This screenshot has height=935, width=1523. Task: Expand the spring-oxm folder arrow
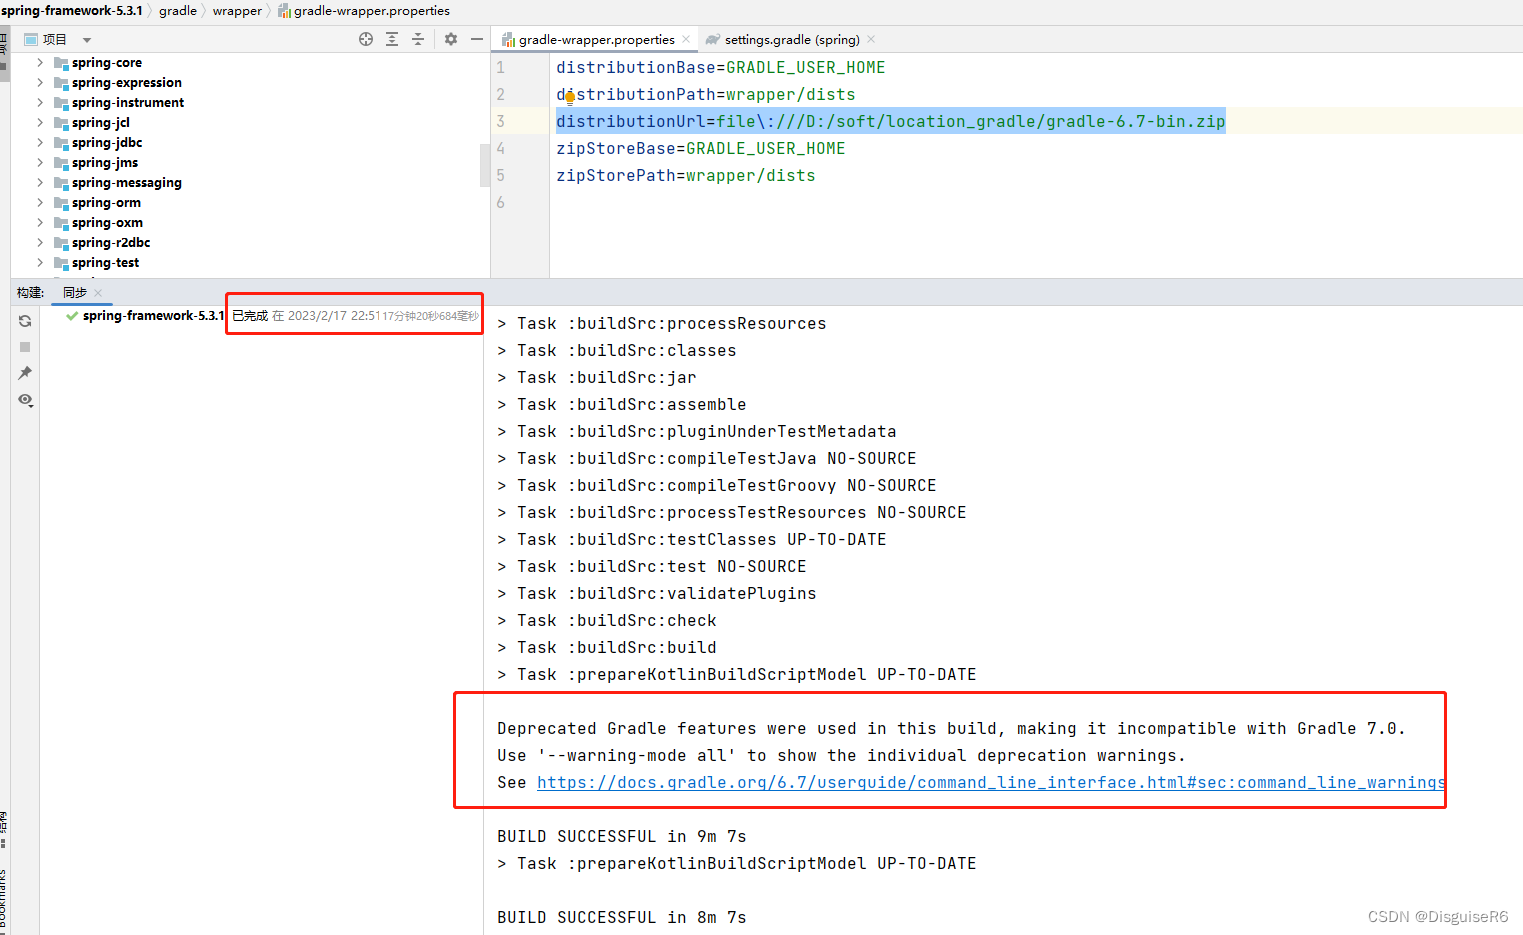(x=40, y=222)
